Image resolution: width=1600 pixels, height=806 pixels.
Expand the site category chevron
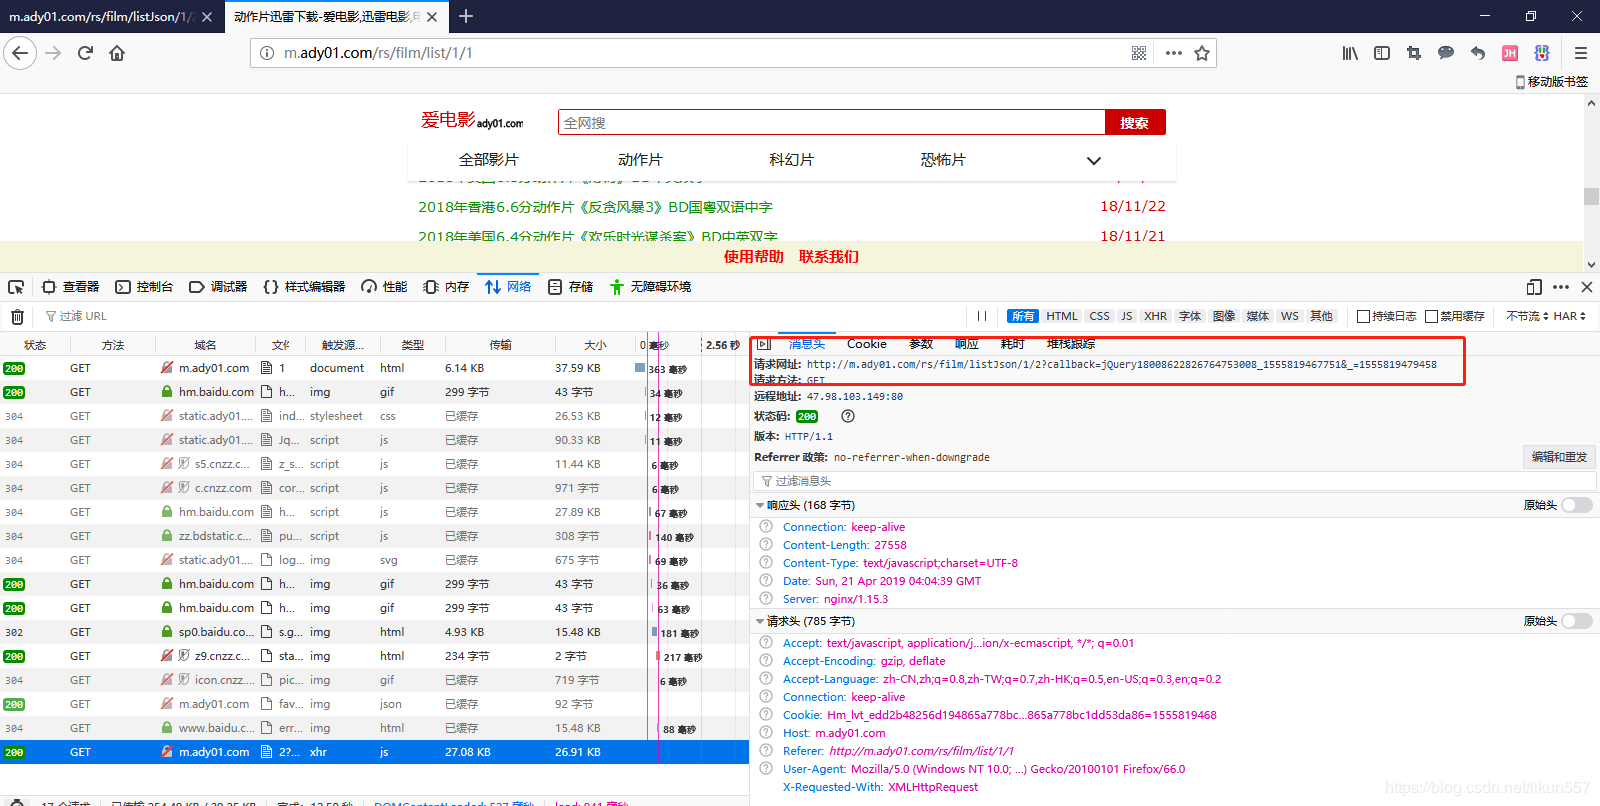pyautogui.click(x=1094, y=160)
